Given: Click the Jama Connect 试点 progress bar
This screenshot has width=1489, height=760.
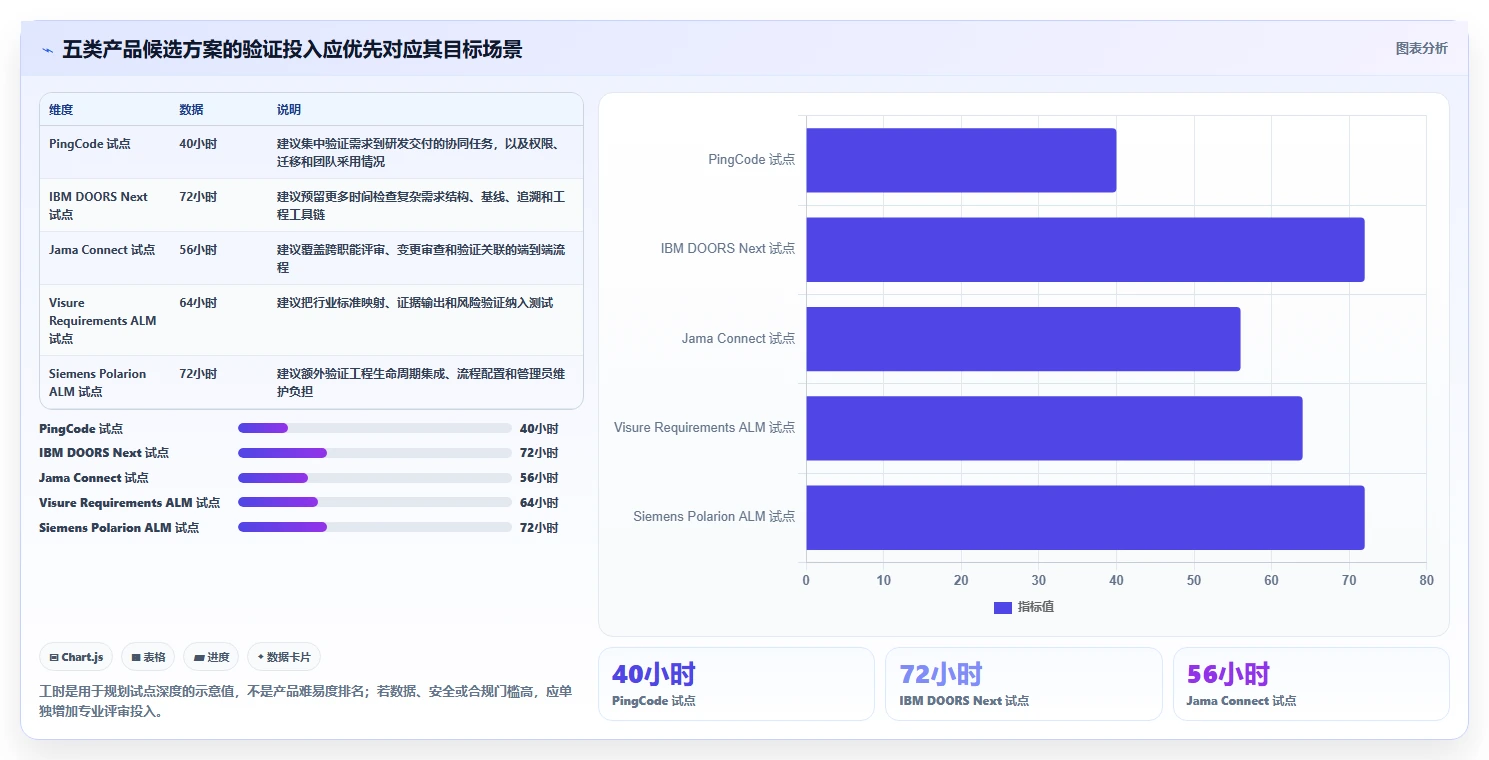Looking at the screenshot, I should point(375,478).
